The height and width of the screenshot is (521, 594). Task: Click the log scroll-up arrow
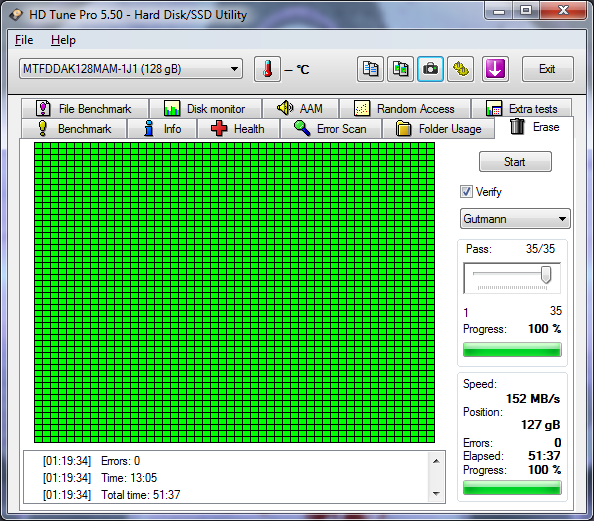point(436,461)
